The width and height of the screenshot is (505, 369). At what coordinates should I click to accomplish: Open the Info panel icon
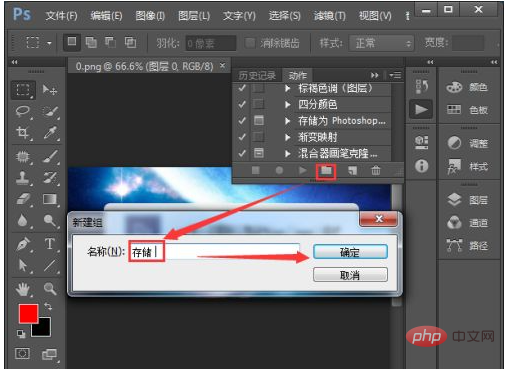(422, 166)
